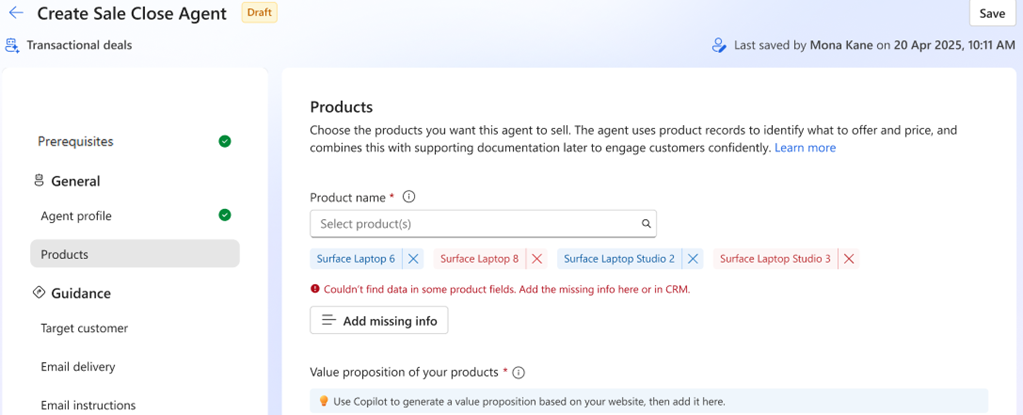1023x415 pixels.
Task: Remove Surface Laptop 8 tag
Action: point(537,259)
